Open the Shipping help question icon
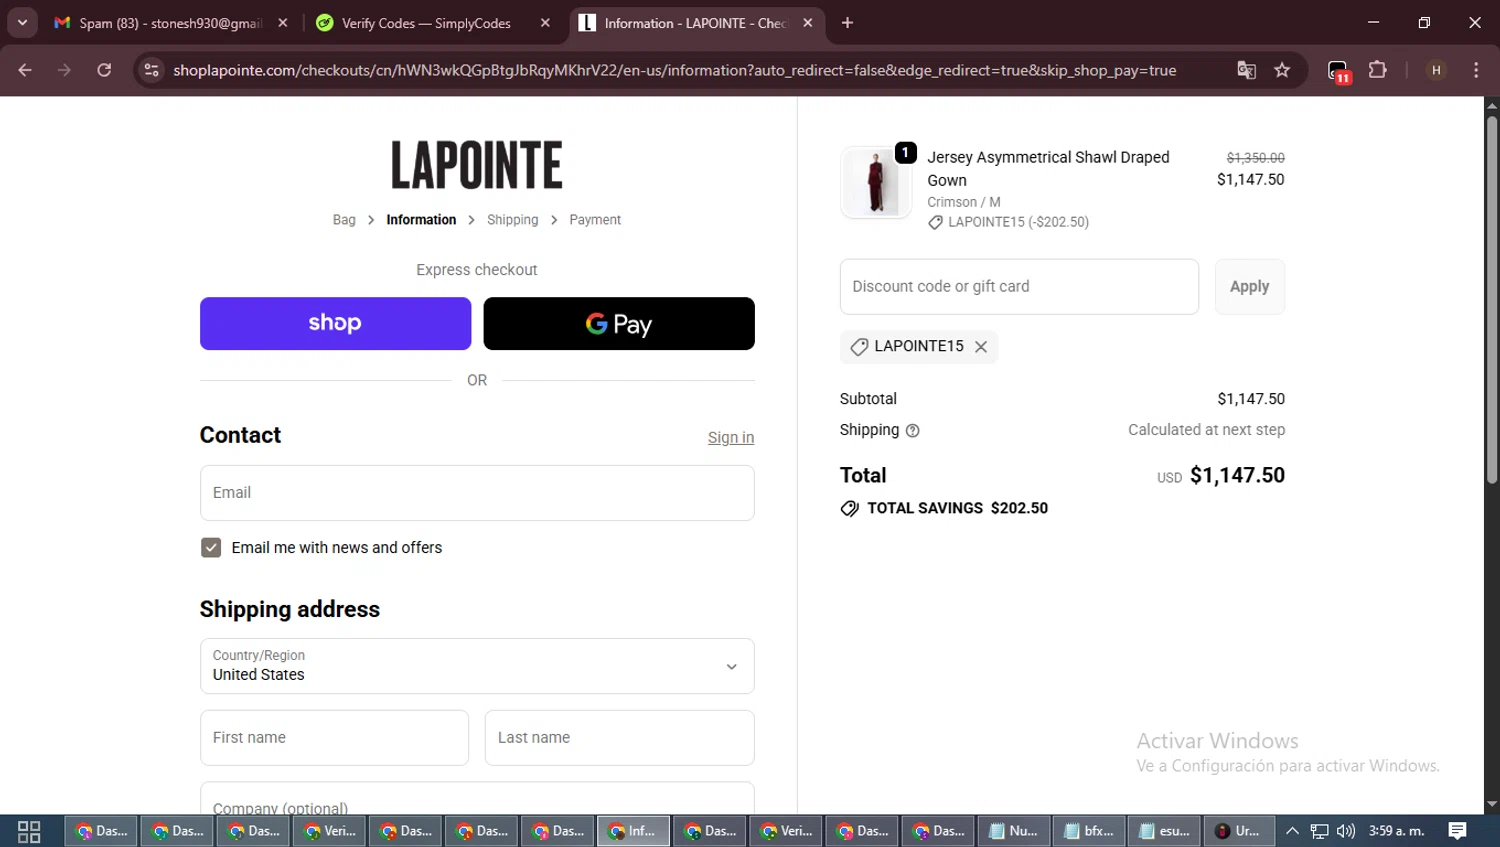Image resolution: width=1500 pixels, height=847 pixels. click(x=912, y=430)
